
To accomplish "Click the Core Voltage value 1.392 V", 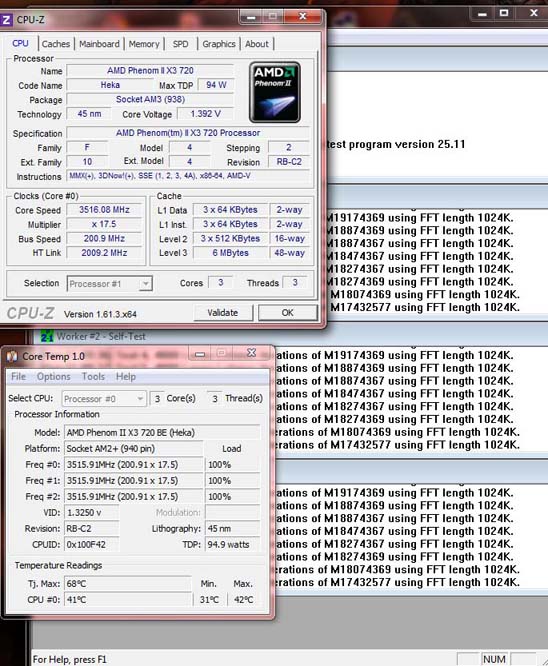I will tap(205, 114).
